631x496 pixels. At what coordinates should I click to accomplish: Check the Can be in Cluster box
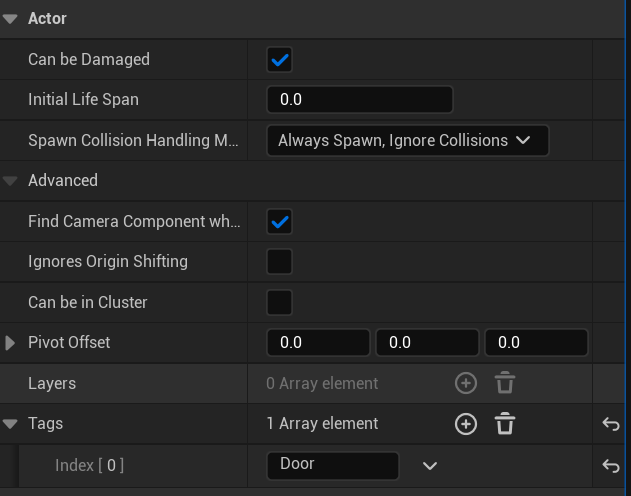point(279,302)
